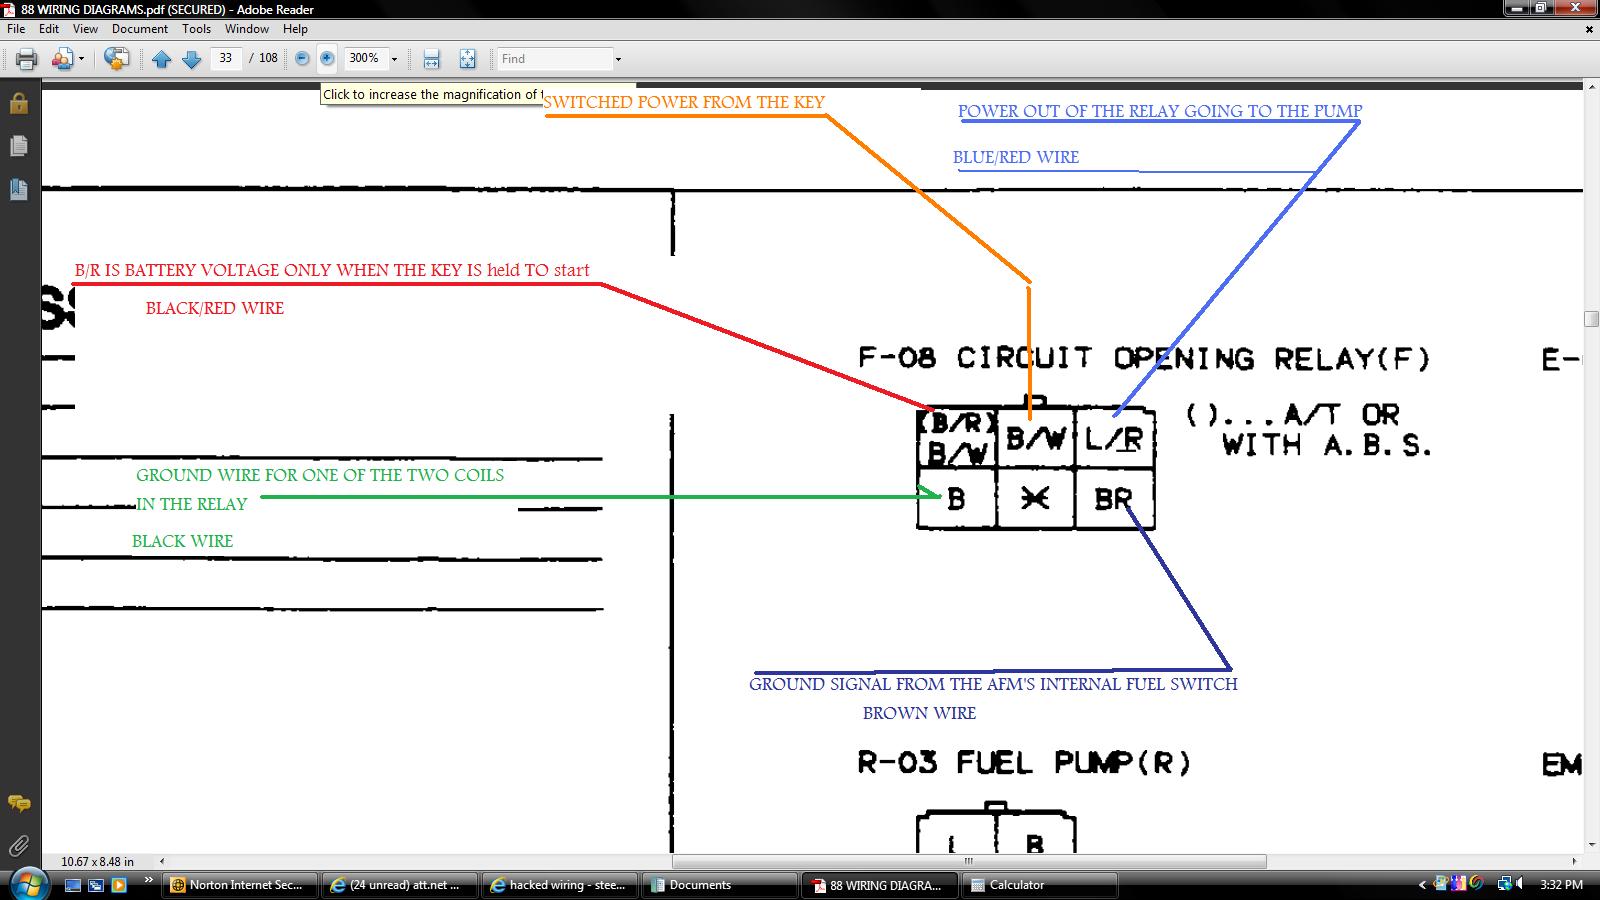
Task: Click the fit full page icon
Action: [467, 59]
